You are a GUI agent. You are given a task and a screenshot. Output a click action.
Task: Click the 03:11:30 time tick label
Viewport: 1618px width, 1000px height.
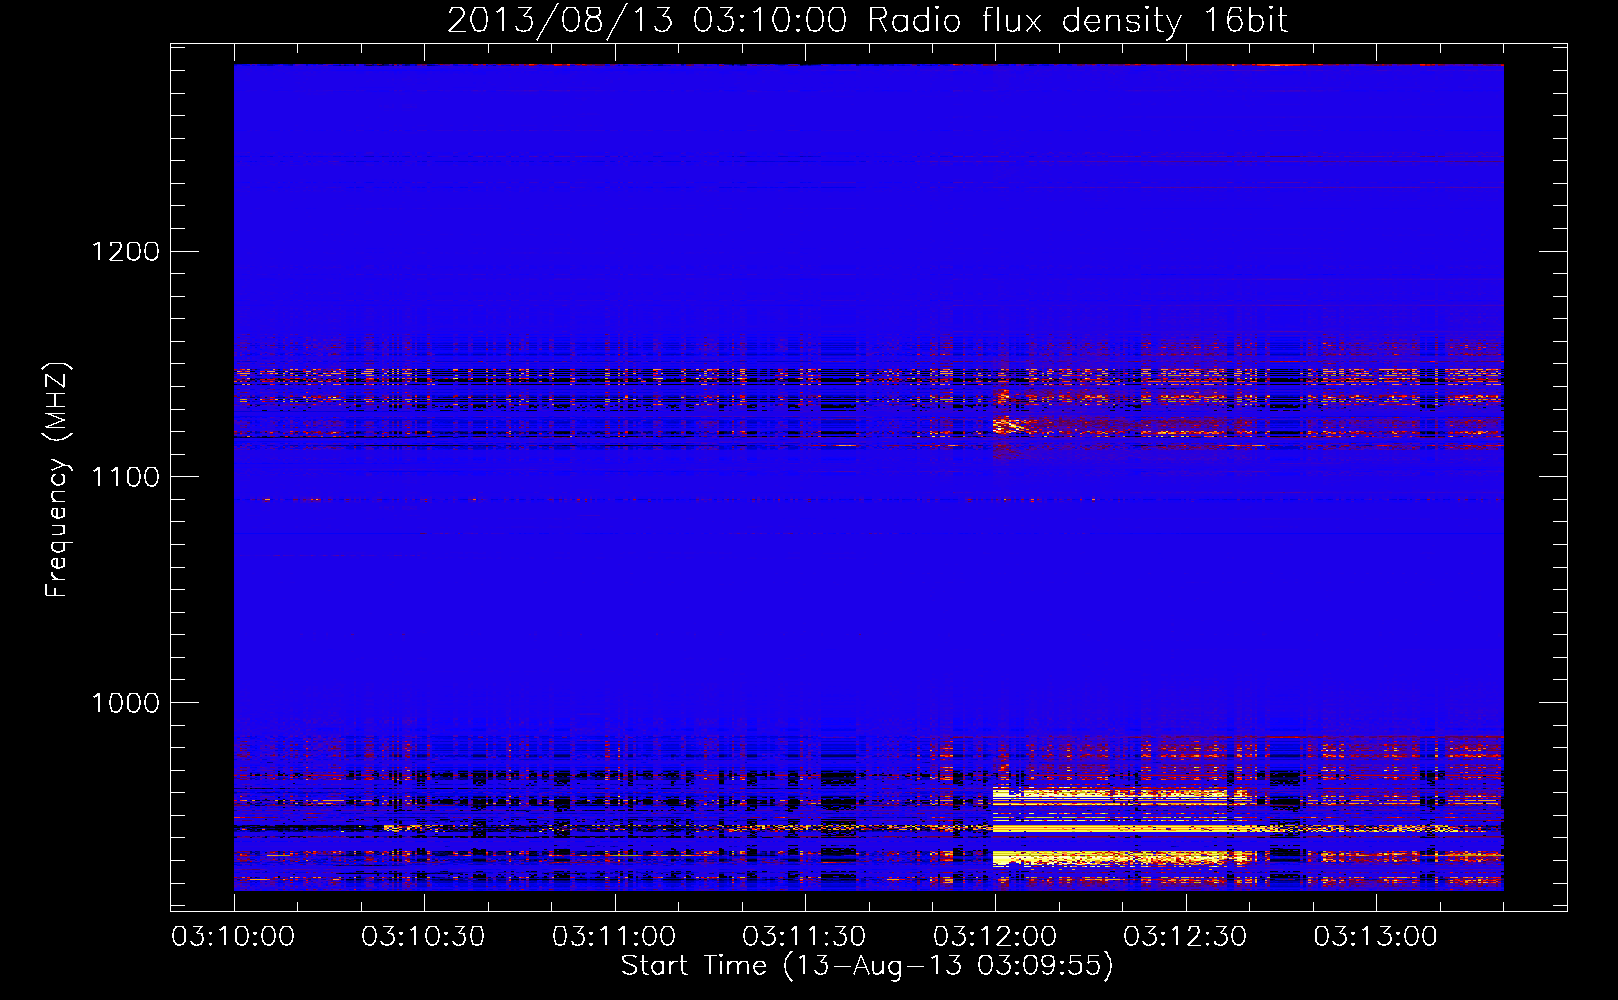tap(804, 937)
